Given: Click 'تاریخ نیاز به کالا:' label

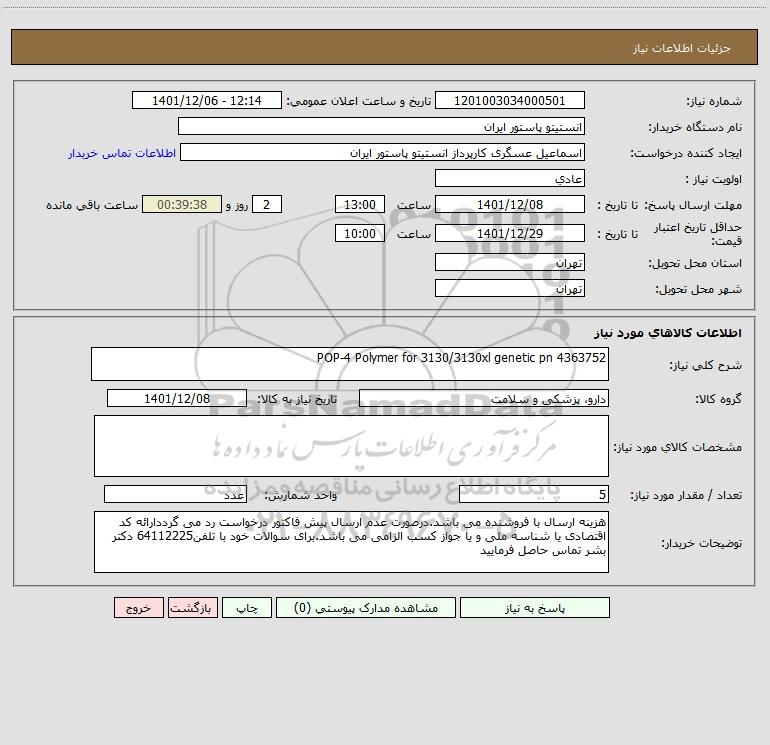Looking at the screenshot, I should point(298,399).
